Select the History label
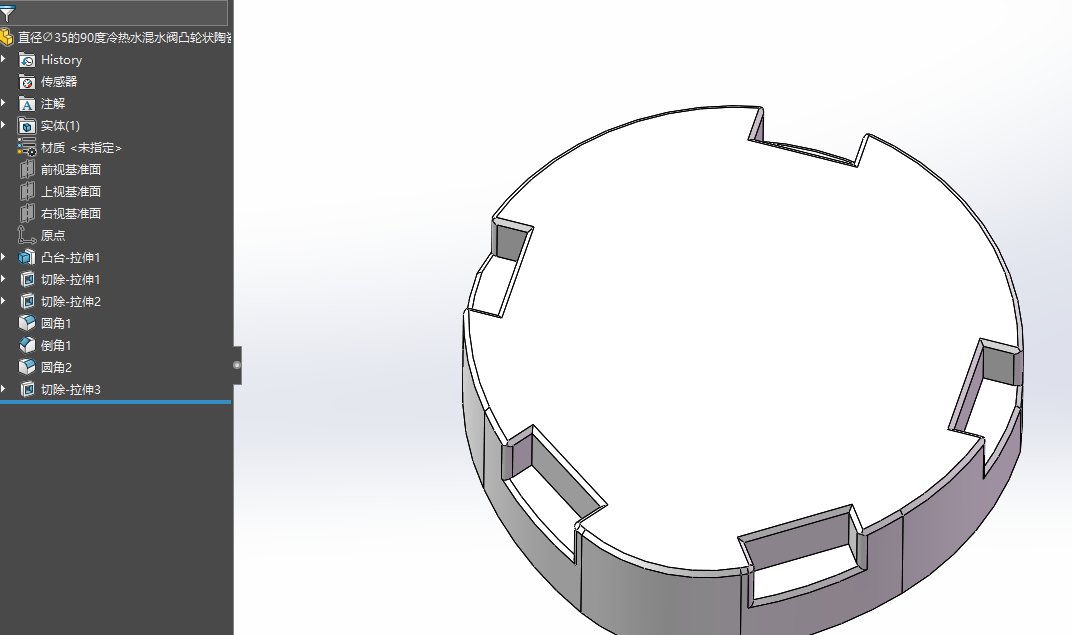 click(x=62, y=60)
